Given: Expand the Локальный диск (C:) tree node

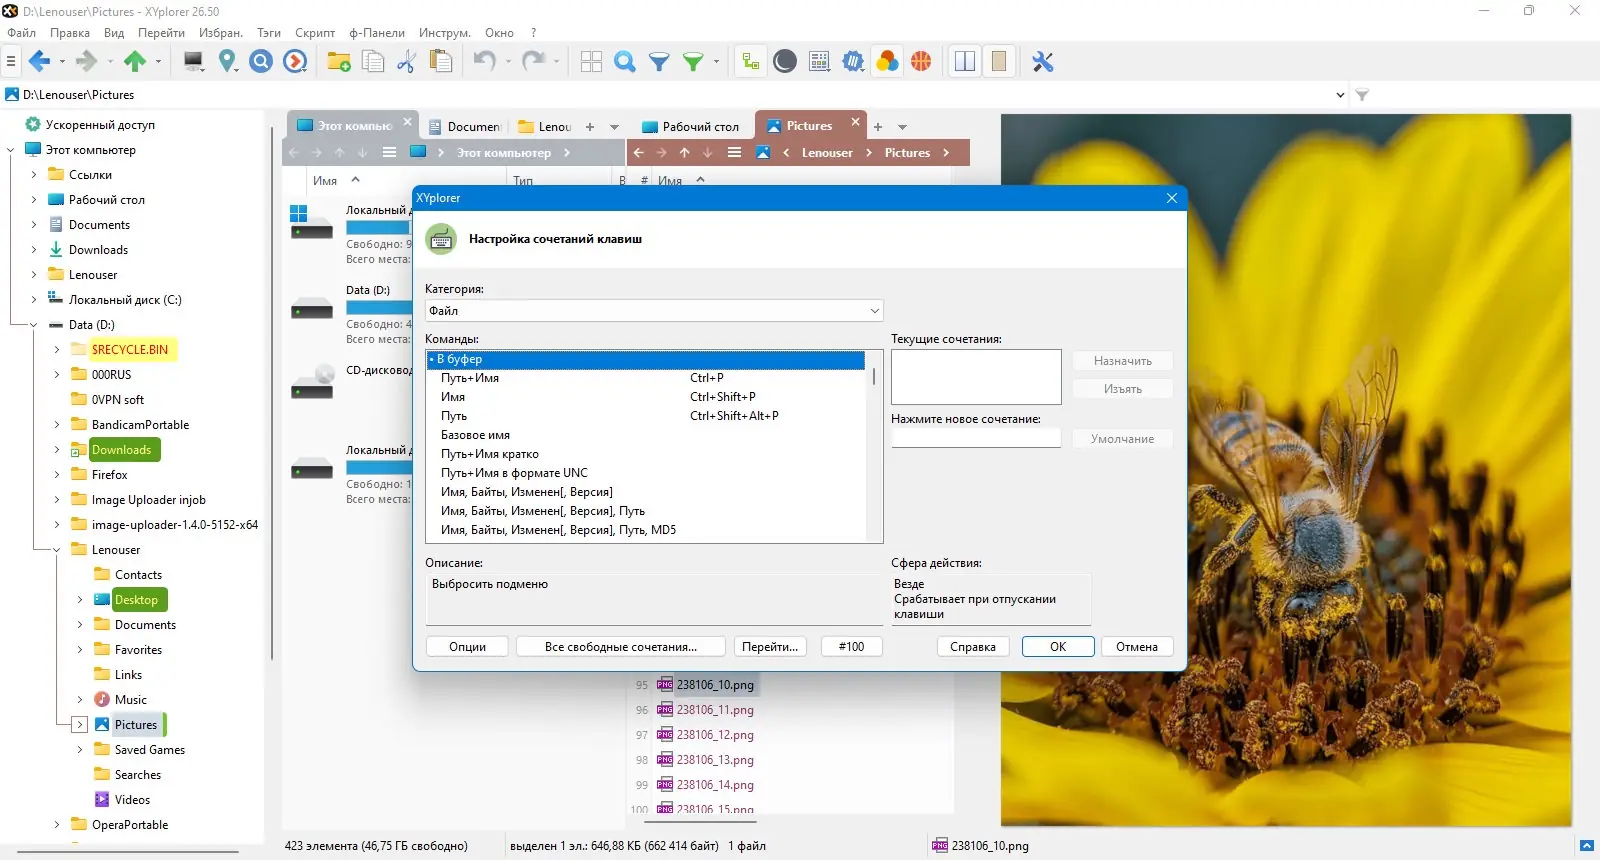Looking at the screenshot, I should (x=34, y=300).
